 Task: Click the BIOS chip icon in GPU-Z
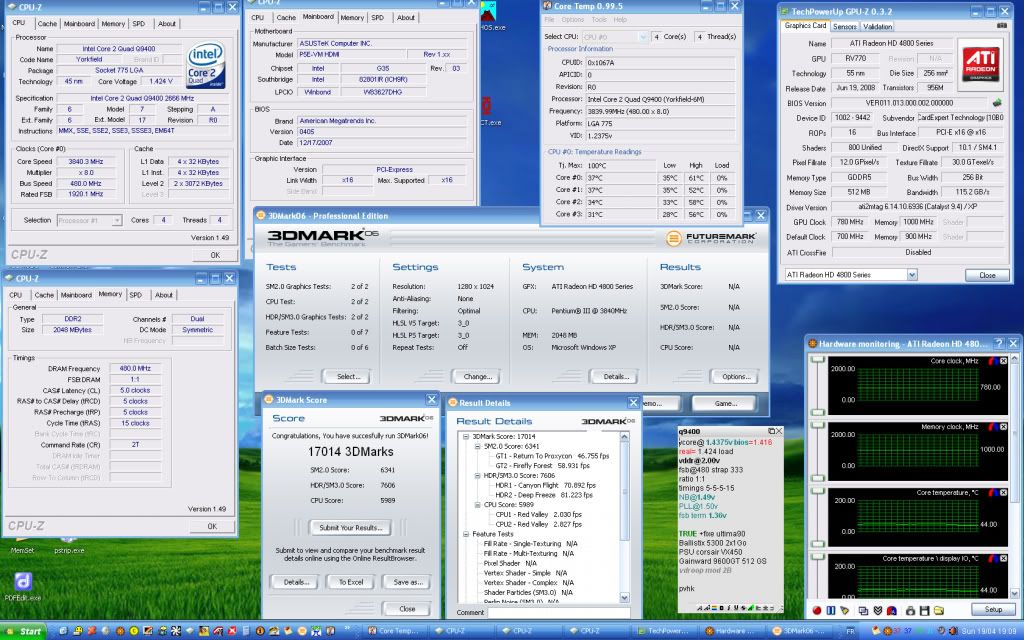click(x=996, y=103)
